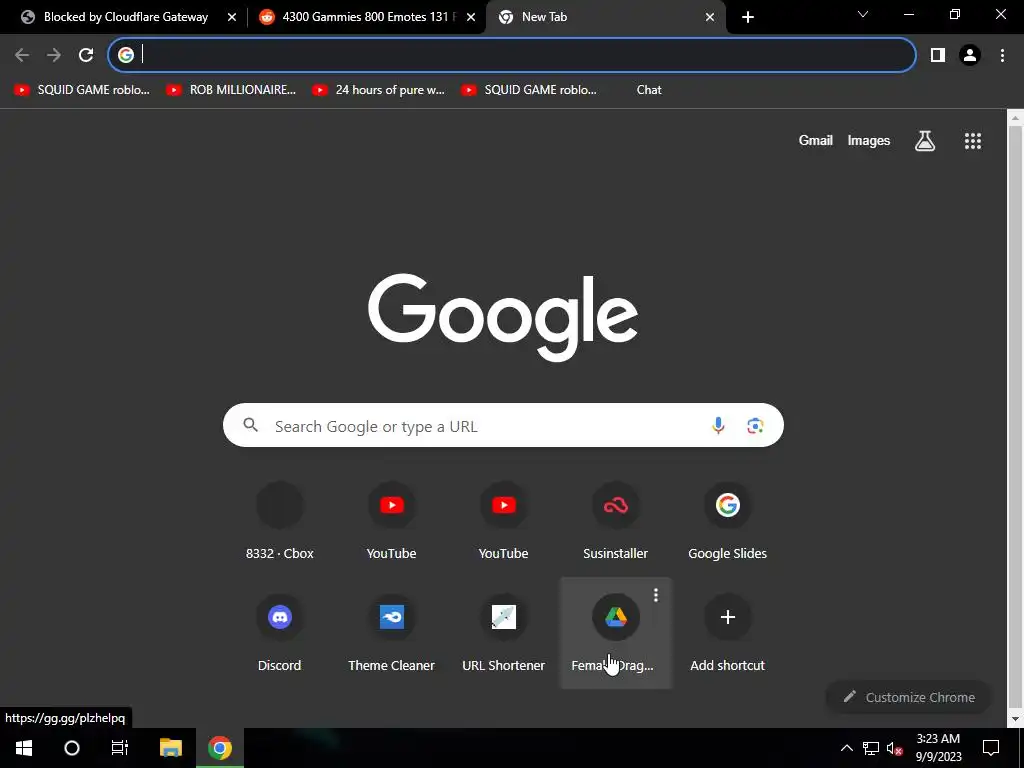Viewport: 1024px width, 768px height.
Task: Open the 24 hours of pure w... bookmark
Action: (x=379, y=90)
